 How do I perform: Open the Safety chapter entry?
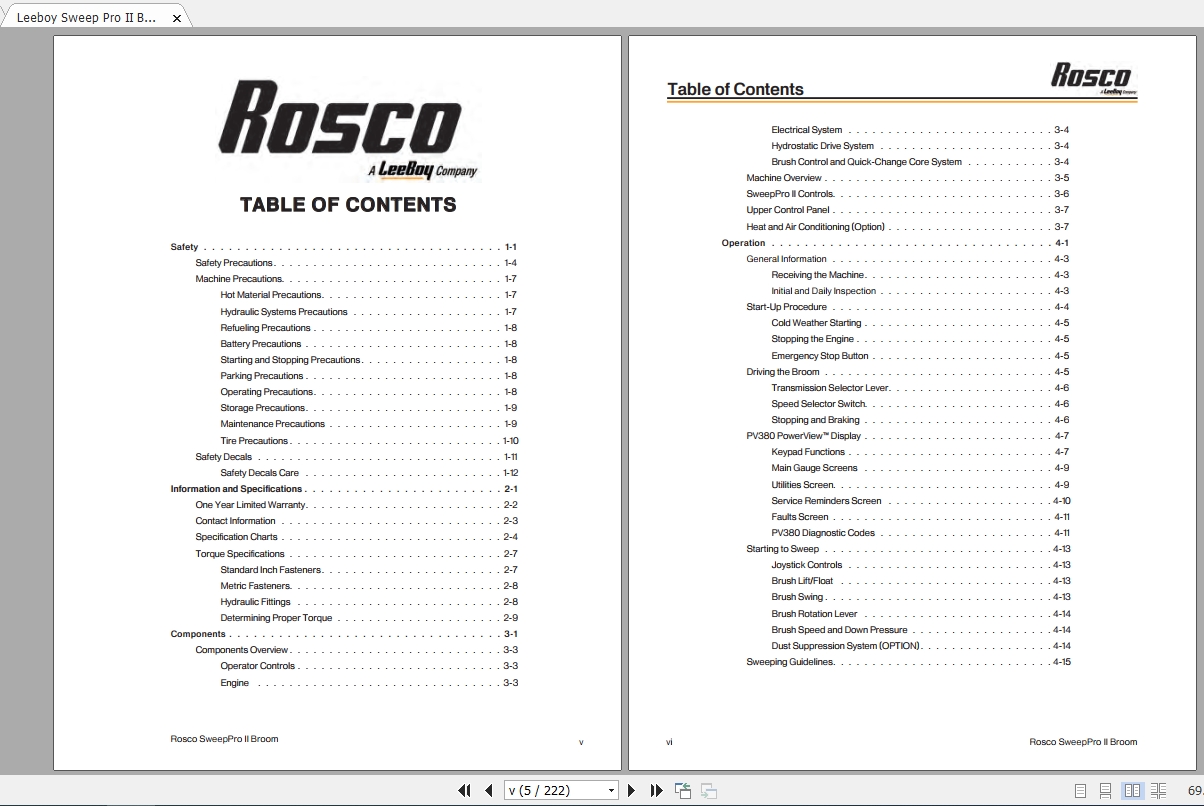coord(344,247)
